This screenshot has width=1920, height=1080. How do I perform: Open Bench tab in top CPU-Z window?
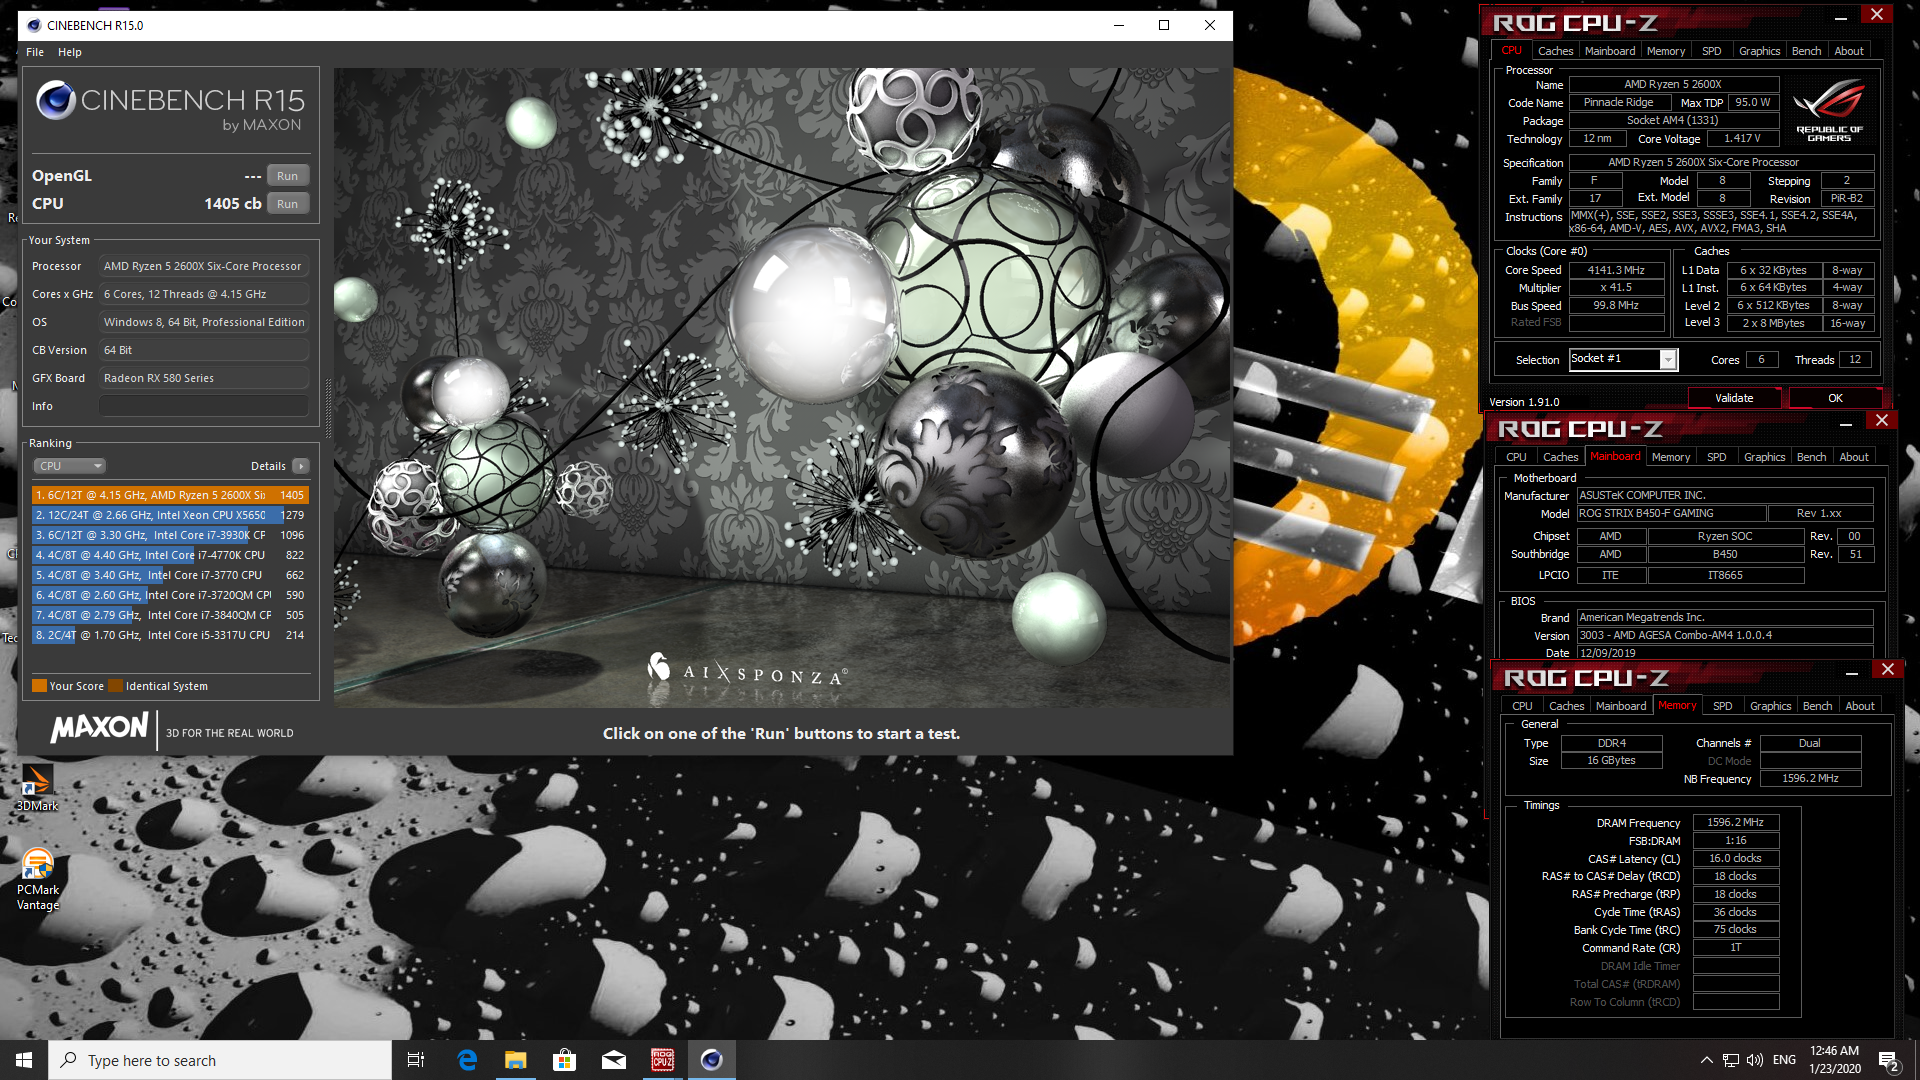[1806, 51]
